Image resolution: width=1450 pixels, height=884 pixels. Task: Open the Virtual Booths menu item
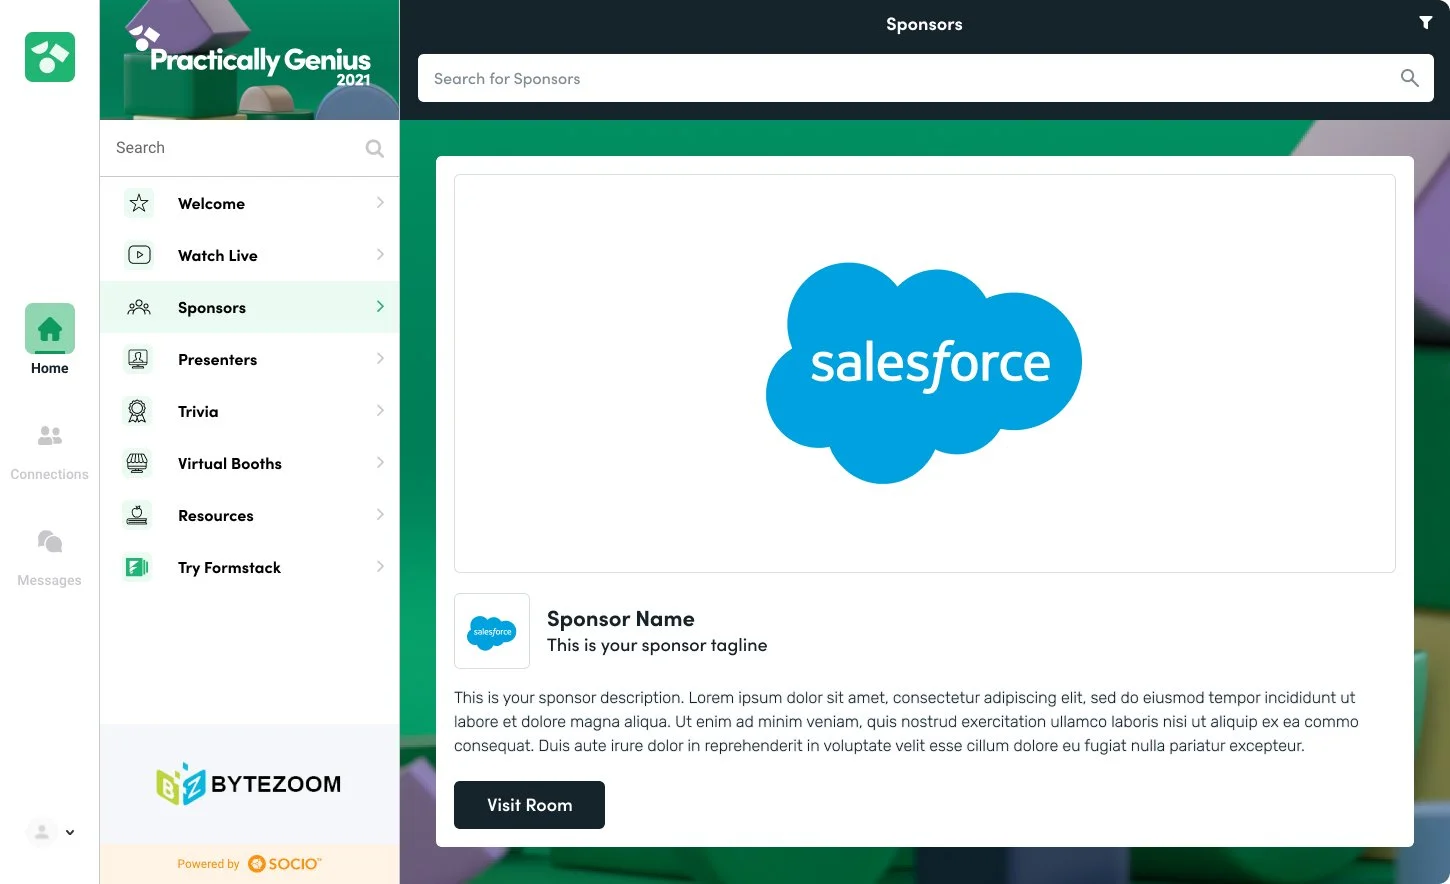pyautogui.click(x=250, y=463)
